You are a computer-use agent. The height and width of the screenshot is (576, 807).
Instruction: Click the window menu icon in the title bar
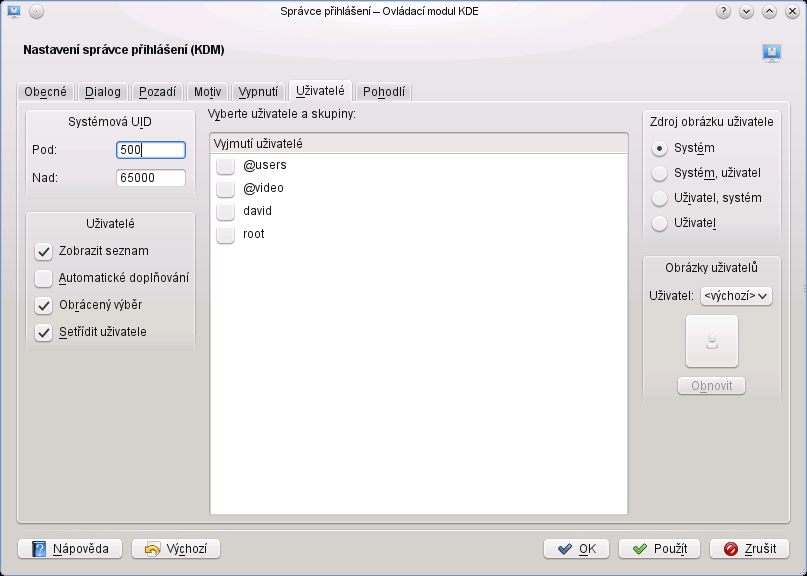(x=14, y=11)
